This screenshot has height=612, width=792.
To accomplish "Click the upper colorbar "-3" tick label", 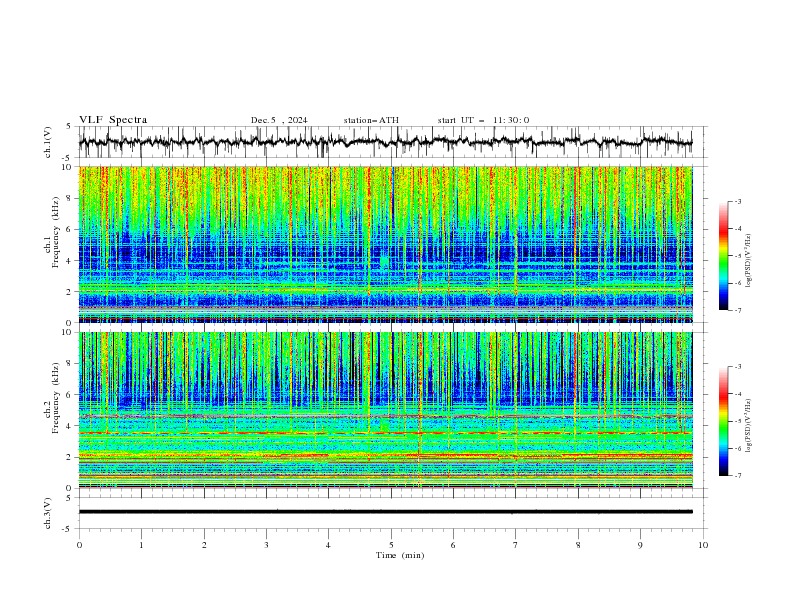I will 737,201.
